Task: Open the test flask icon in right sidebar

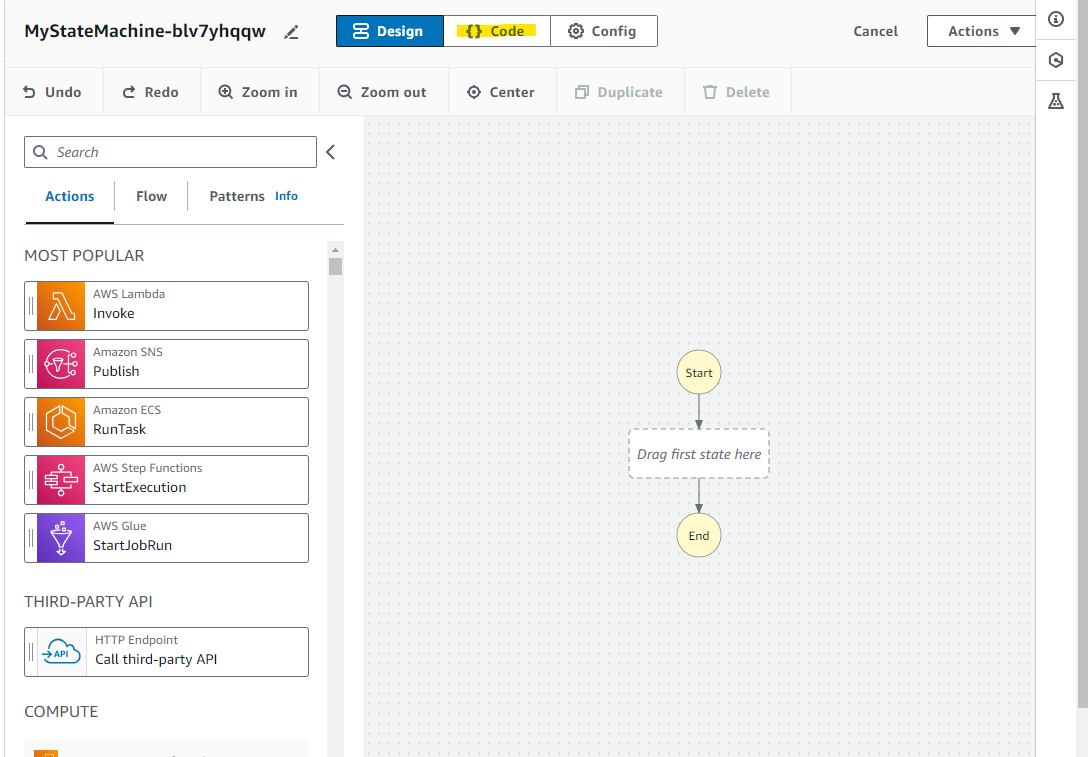Action: click(x=1056, y=101)
